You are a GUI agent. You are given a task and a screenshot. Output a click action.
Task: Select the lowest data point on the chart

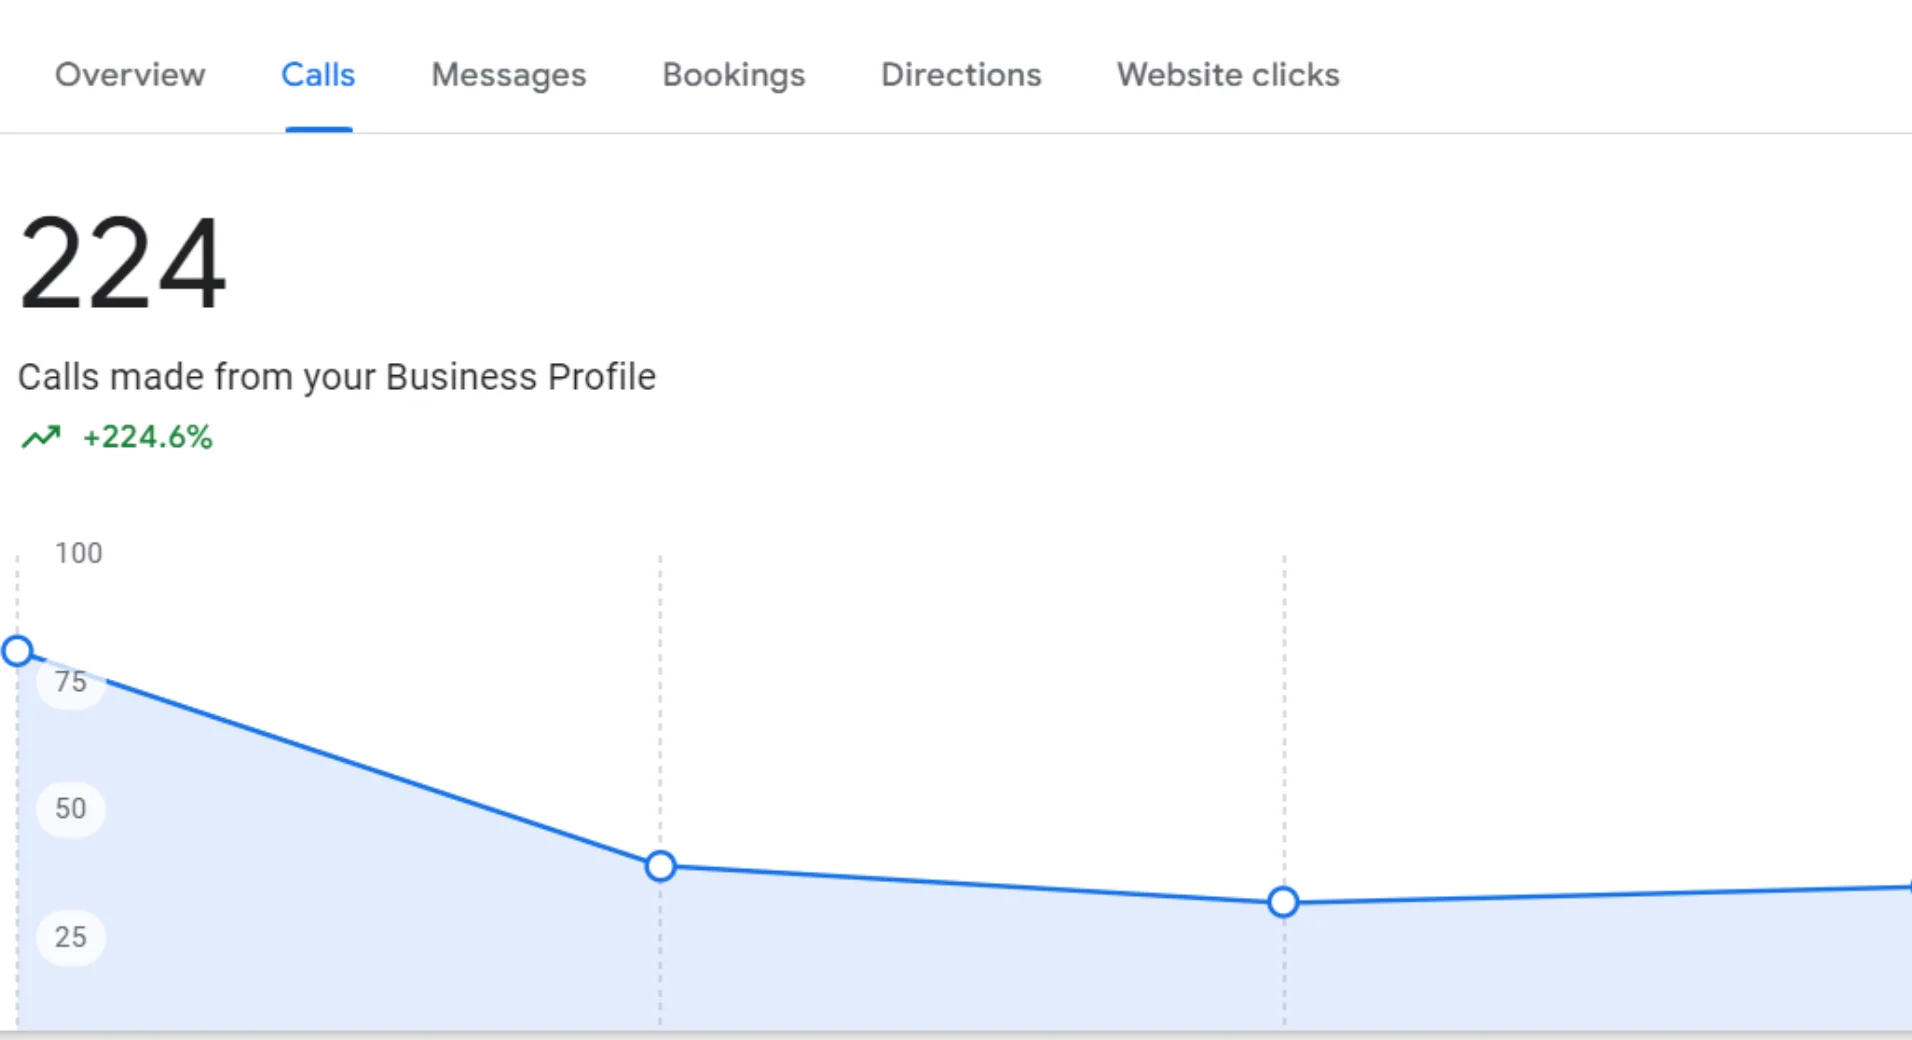point(1283,902)
